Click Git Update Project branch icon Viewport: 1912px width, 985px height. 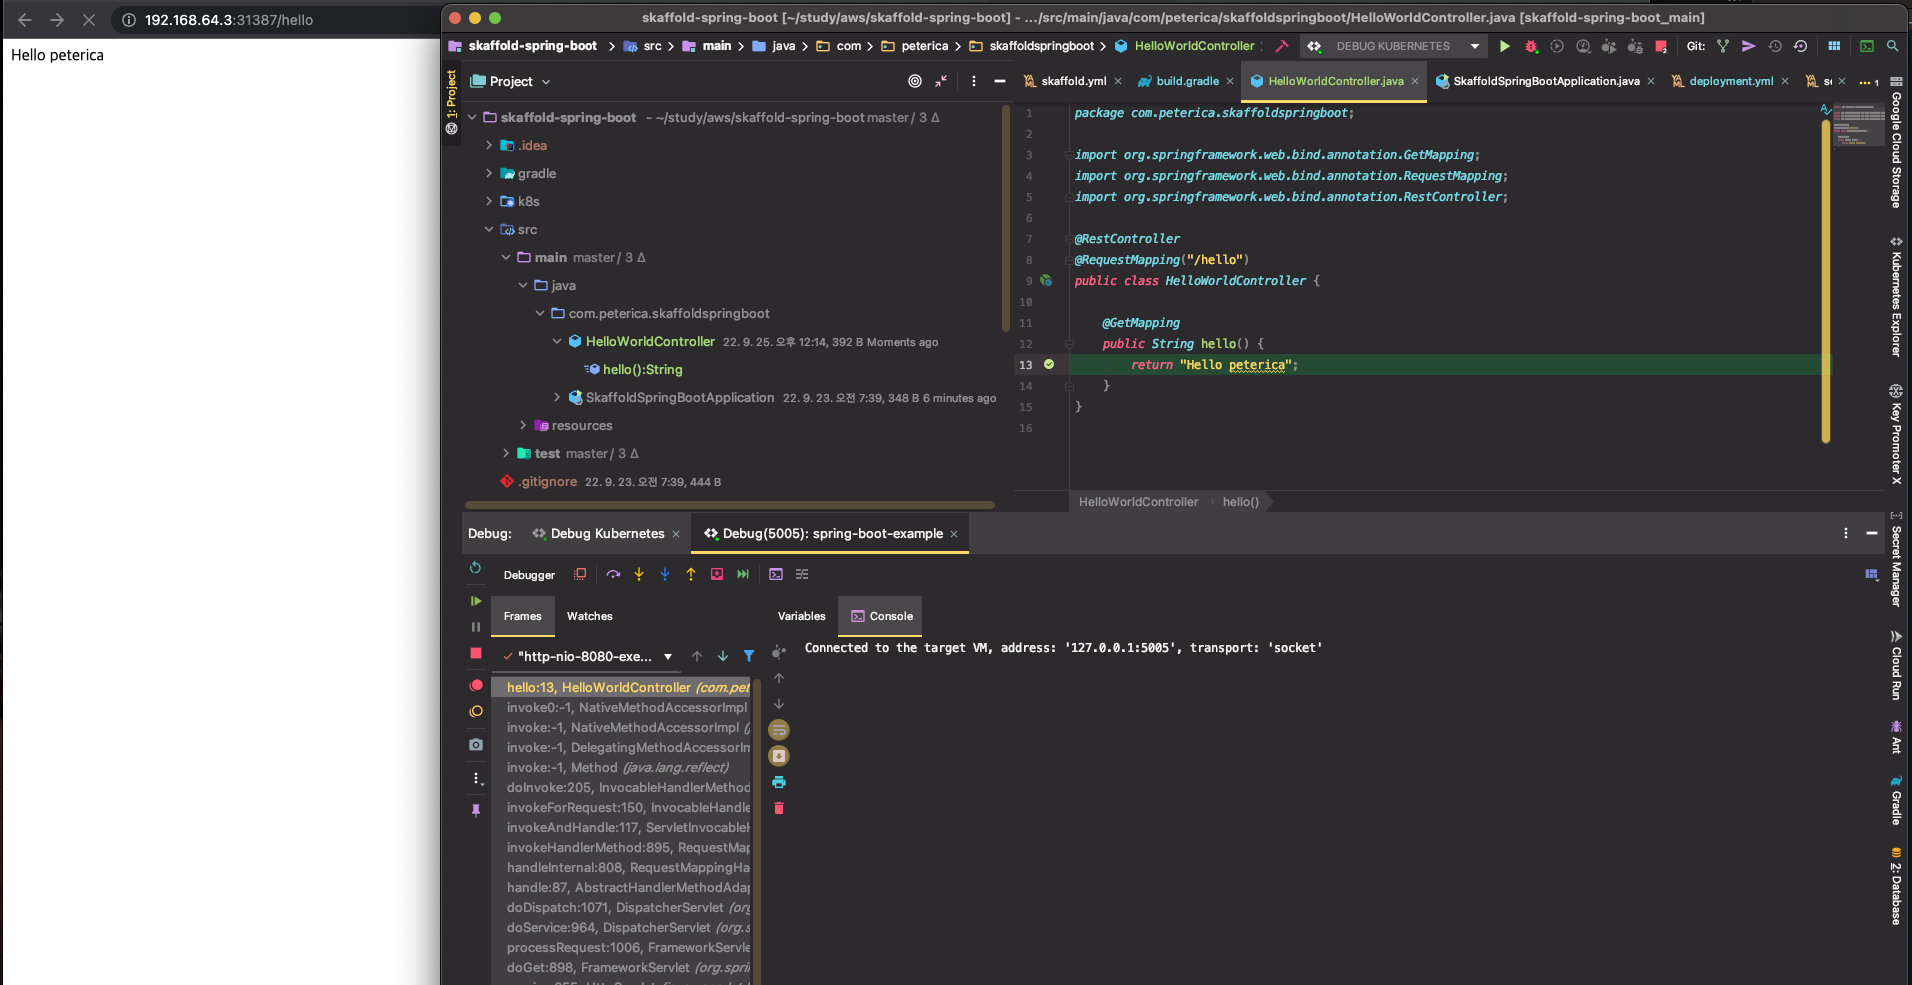(x=1722, y=46)
